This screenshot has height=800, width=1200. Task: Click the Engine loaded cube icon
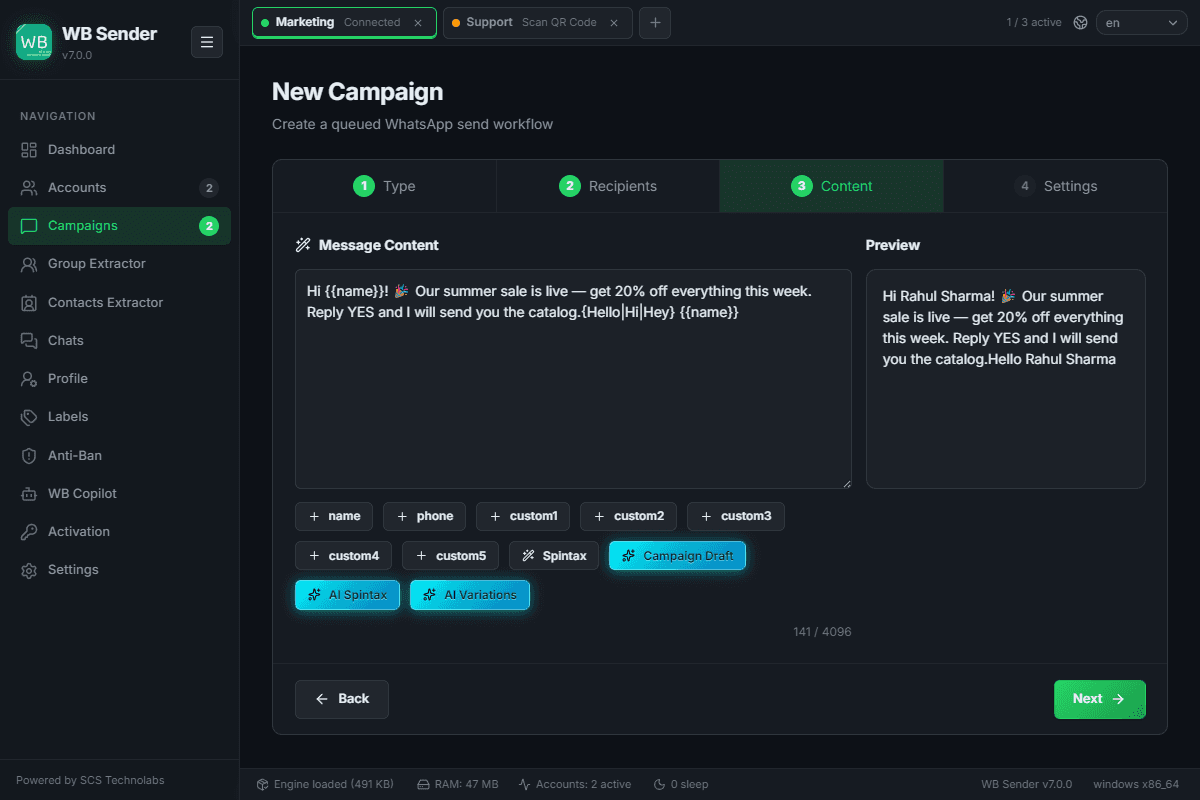pos(262,784)
